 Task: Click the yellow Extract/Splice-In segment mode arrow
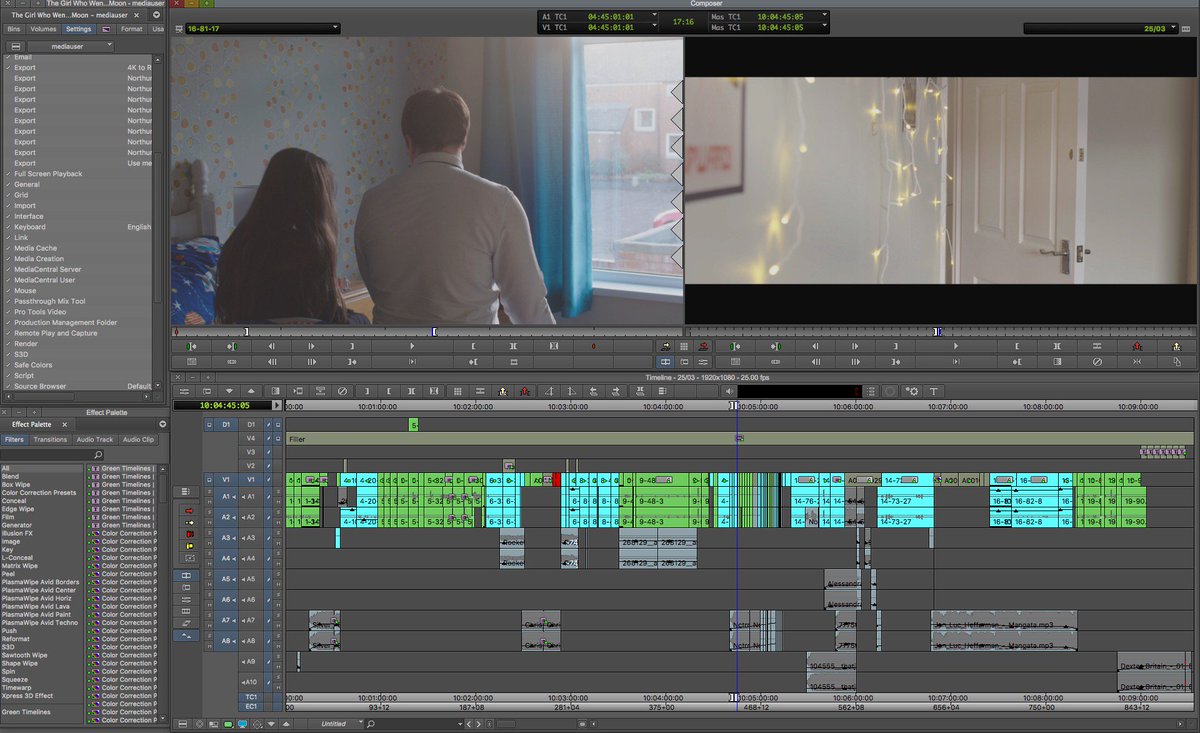(x=190, y=522)
